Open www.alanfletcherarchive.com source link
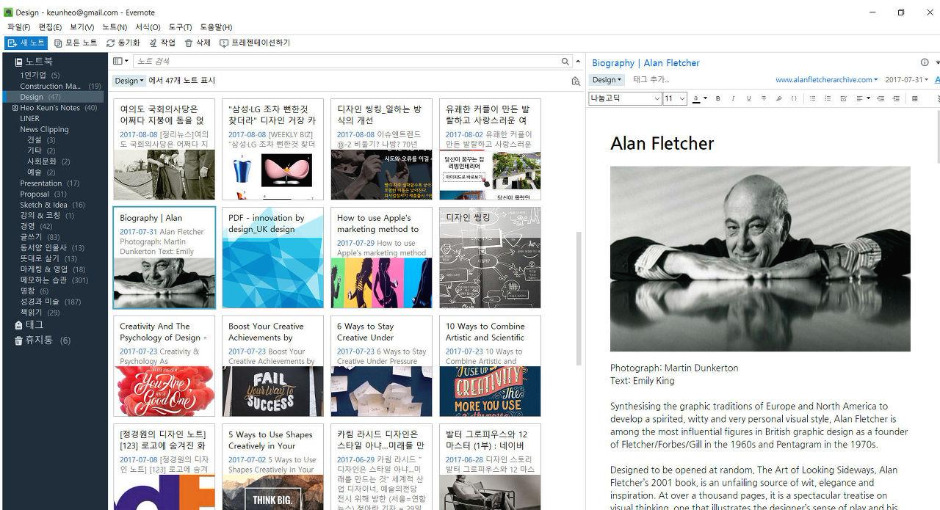940x510 pixels. [x=825, y=80]
